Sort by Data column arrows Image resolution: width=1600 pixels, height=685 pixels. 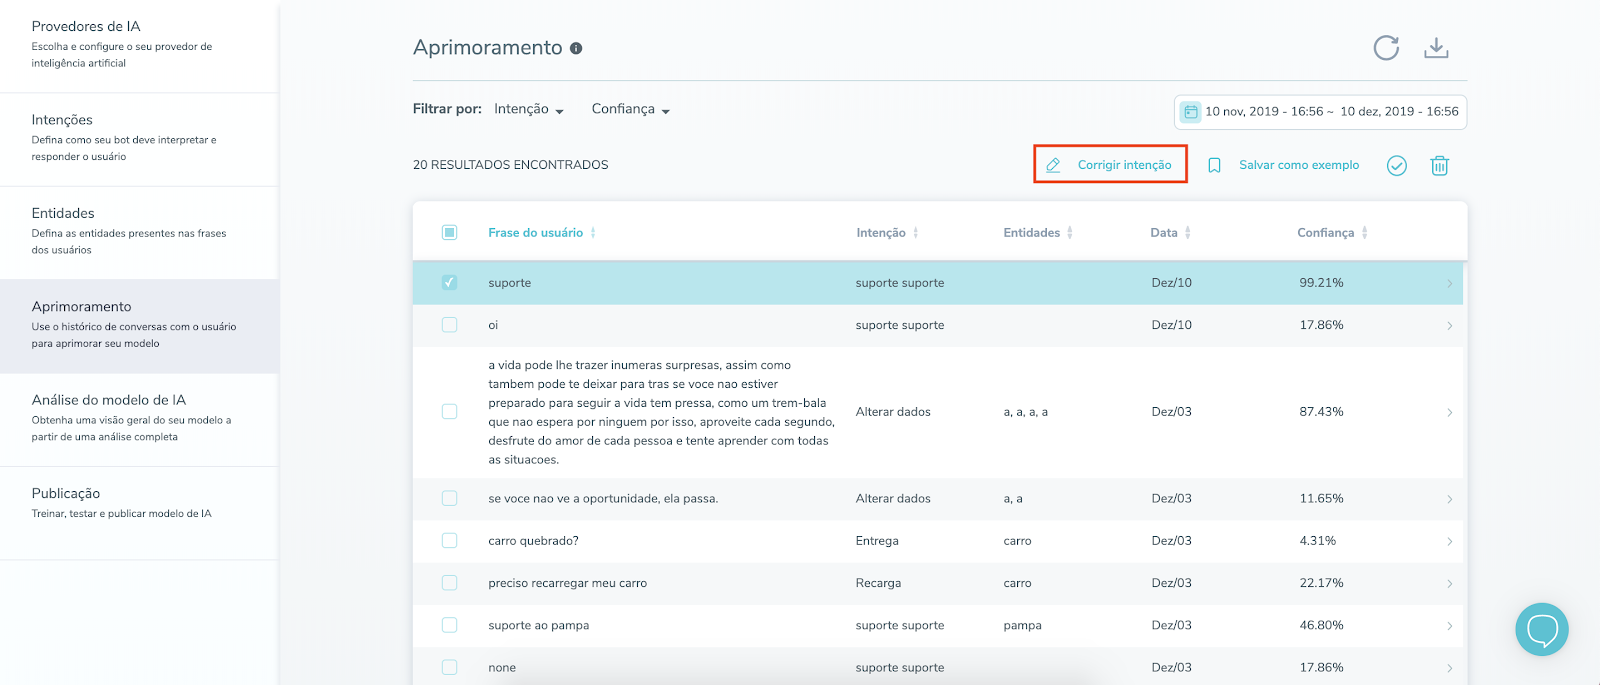(x=1187, y=233)
